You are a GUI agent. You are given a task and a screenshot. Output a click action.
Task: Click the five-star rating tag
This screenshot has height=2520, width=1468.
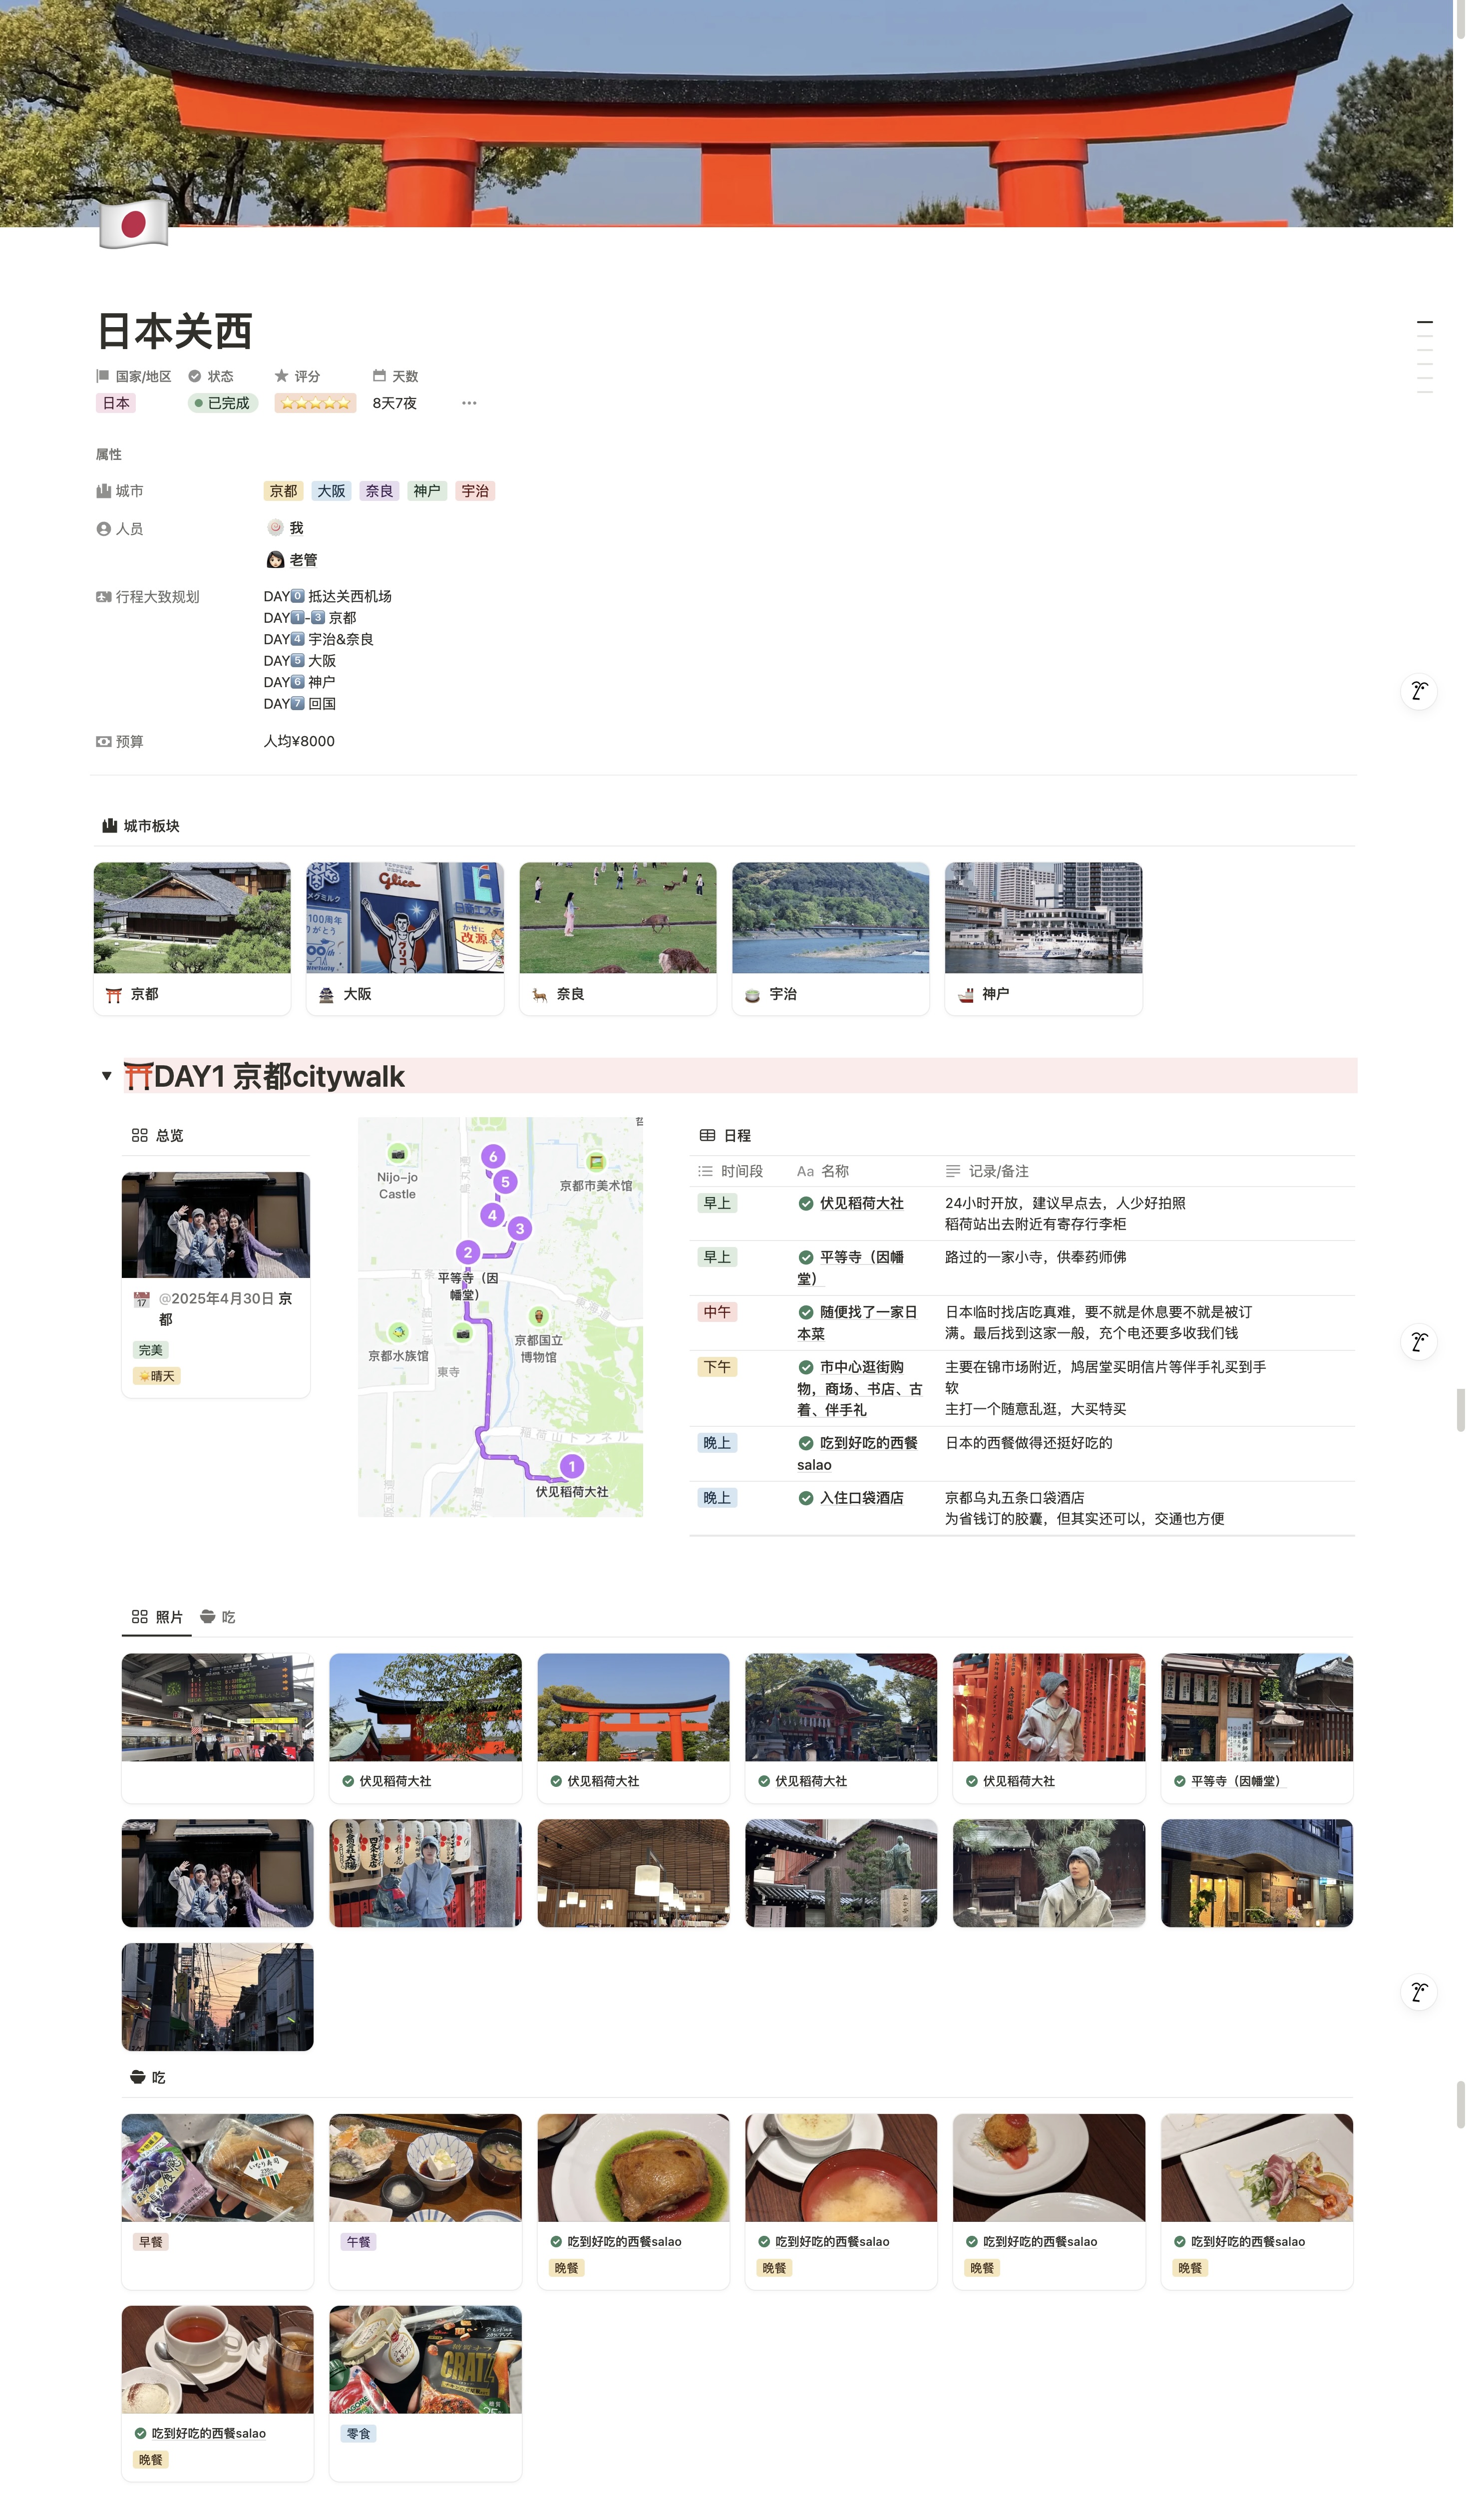[315, 403]
